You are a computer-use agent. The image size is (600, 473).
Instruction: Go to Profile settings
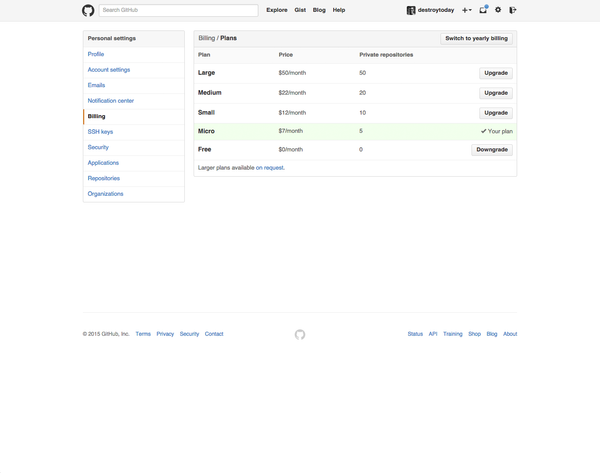[96, 54]
